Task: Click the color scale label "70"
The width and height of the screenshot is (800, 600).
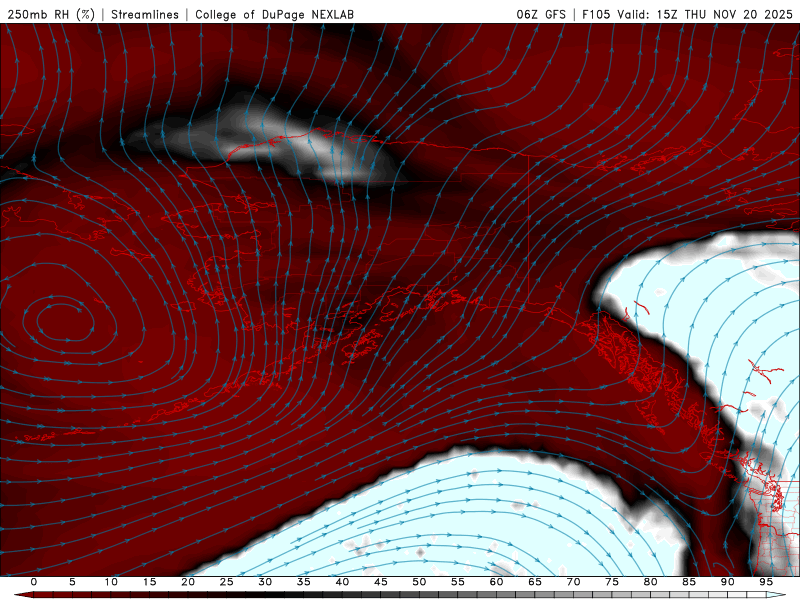Action: tap(573, 582)
